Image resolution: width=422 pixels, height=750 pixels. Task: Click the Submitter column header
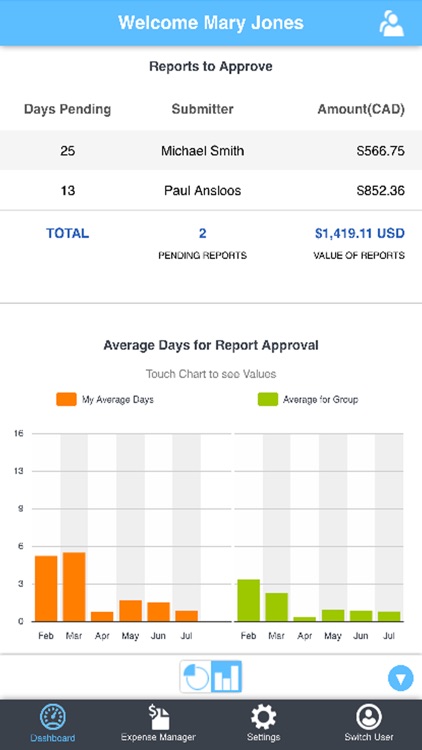(x=202, y=109)
